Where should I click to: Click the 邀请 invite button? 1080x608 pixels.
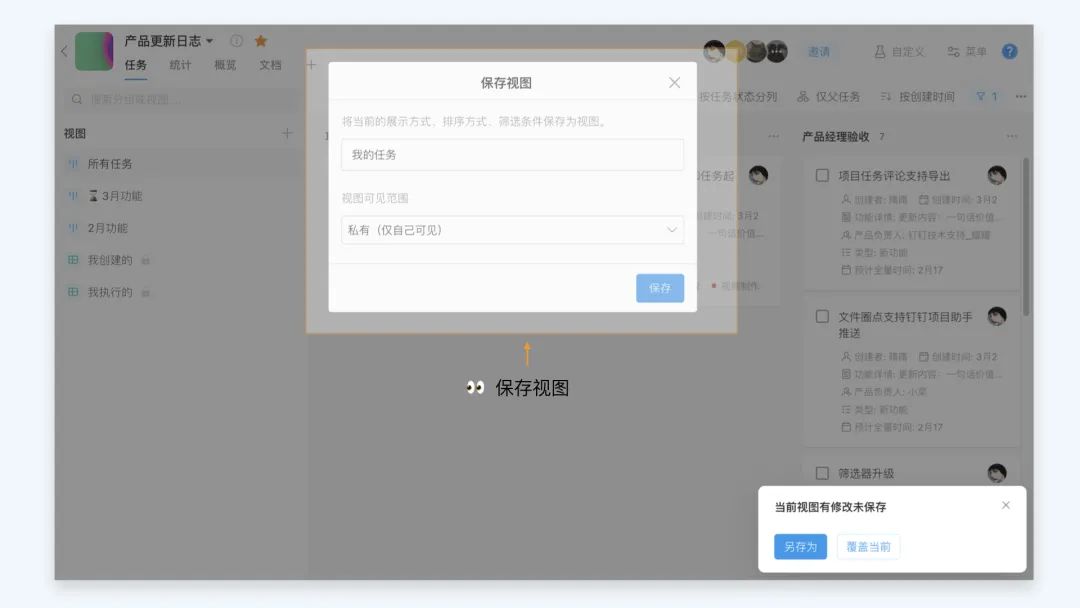pyautogui.click(x=819, y=52)
